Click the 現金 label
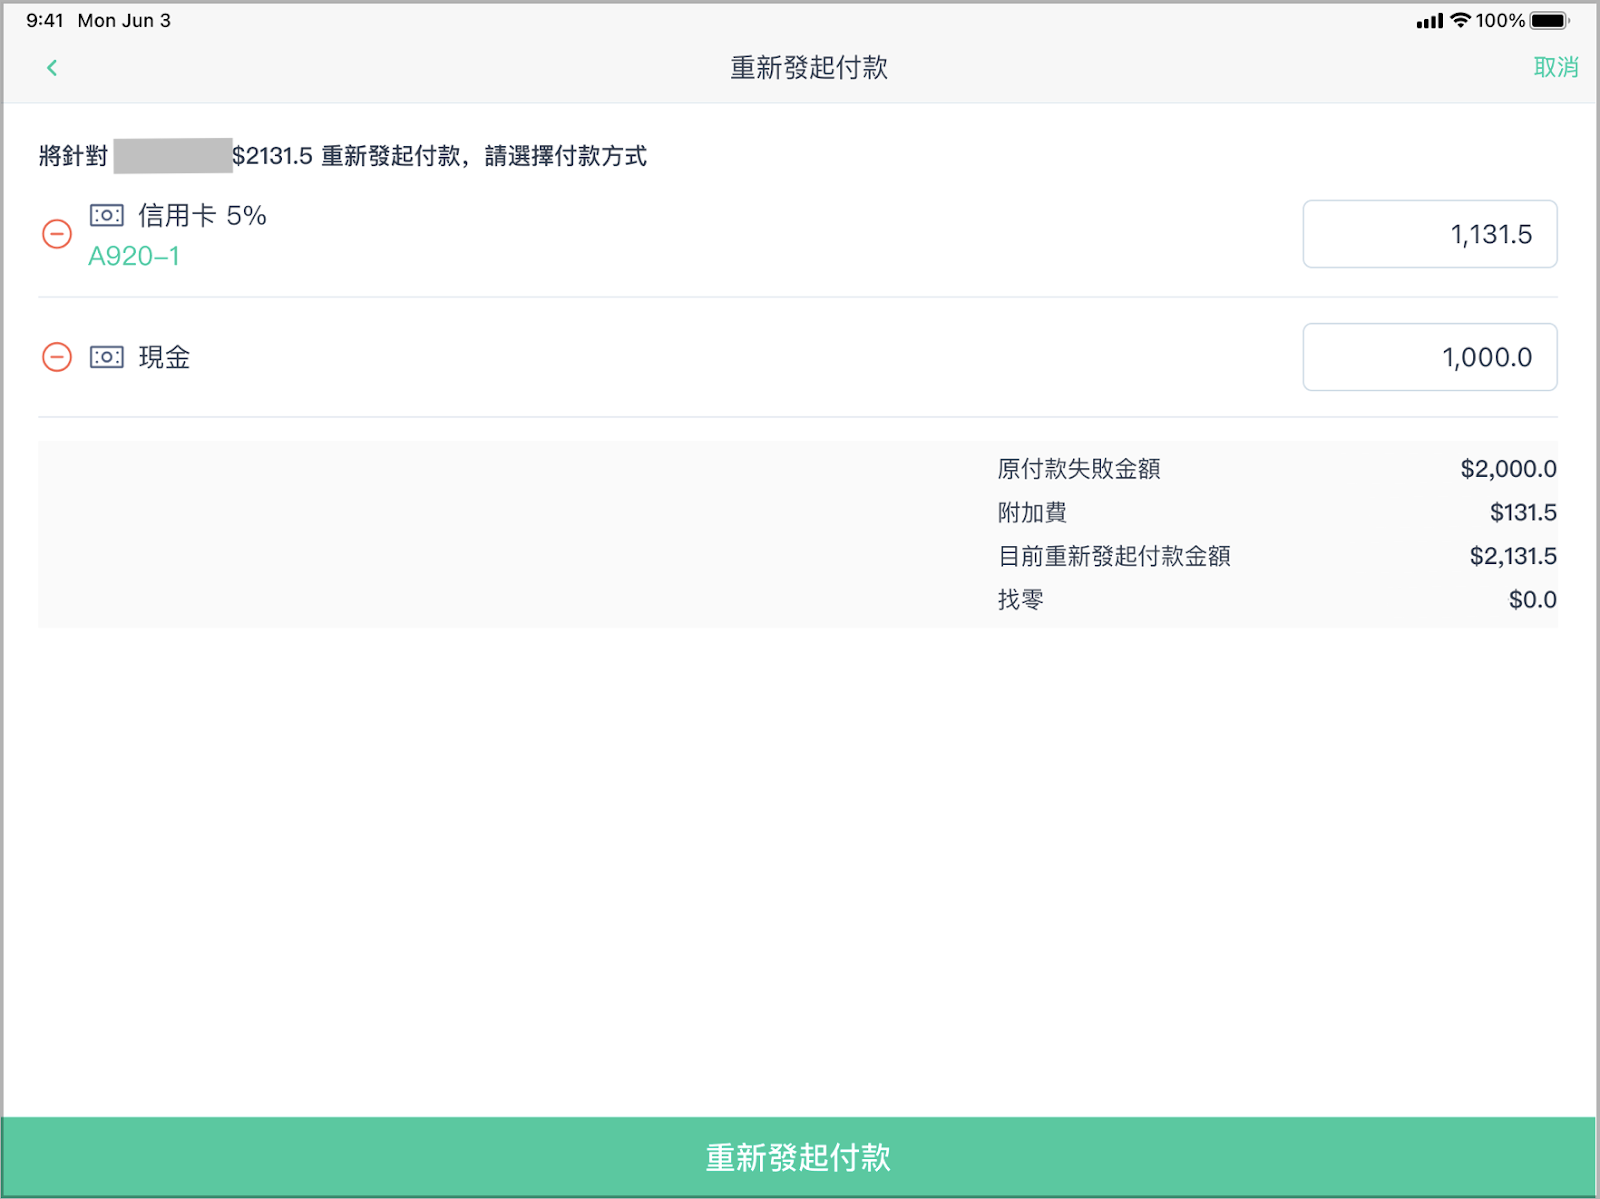This screenshot has height=1199, width=1600. tap(164, 357)
